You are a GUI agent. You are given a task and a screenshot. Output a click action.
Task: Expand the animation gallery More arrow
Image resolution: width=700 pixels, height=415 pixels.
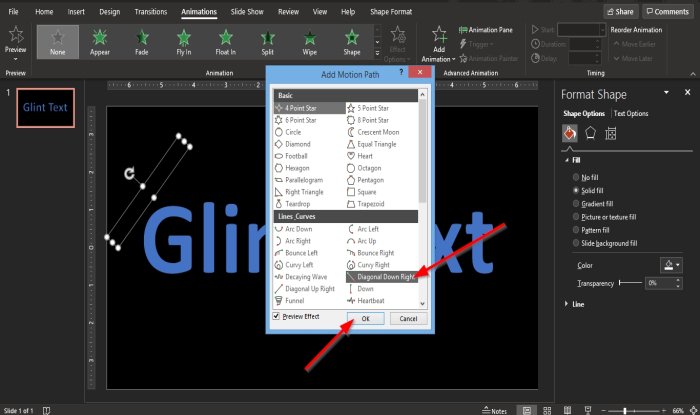[377, 53]
